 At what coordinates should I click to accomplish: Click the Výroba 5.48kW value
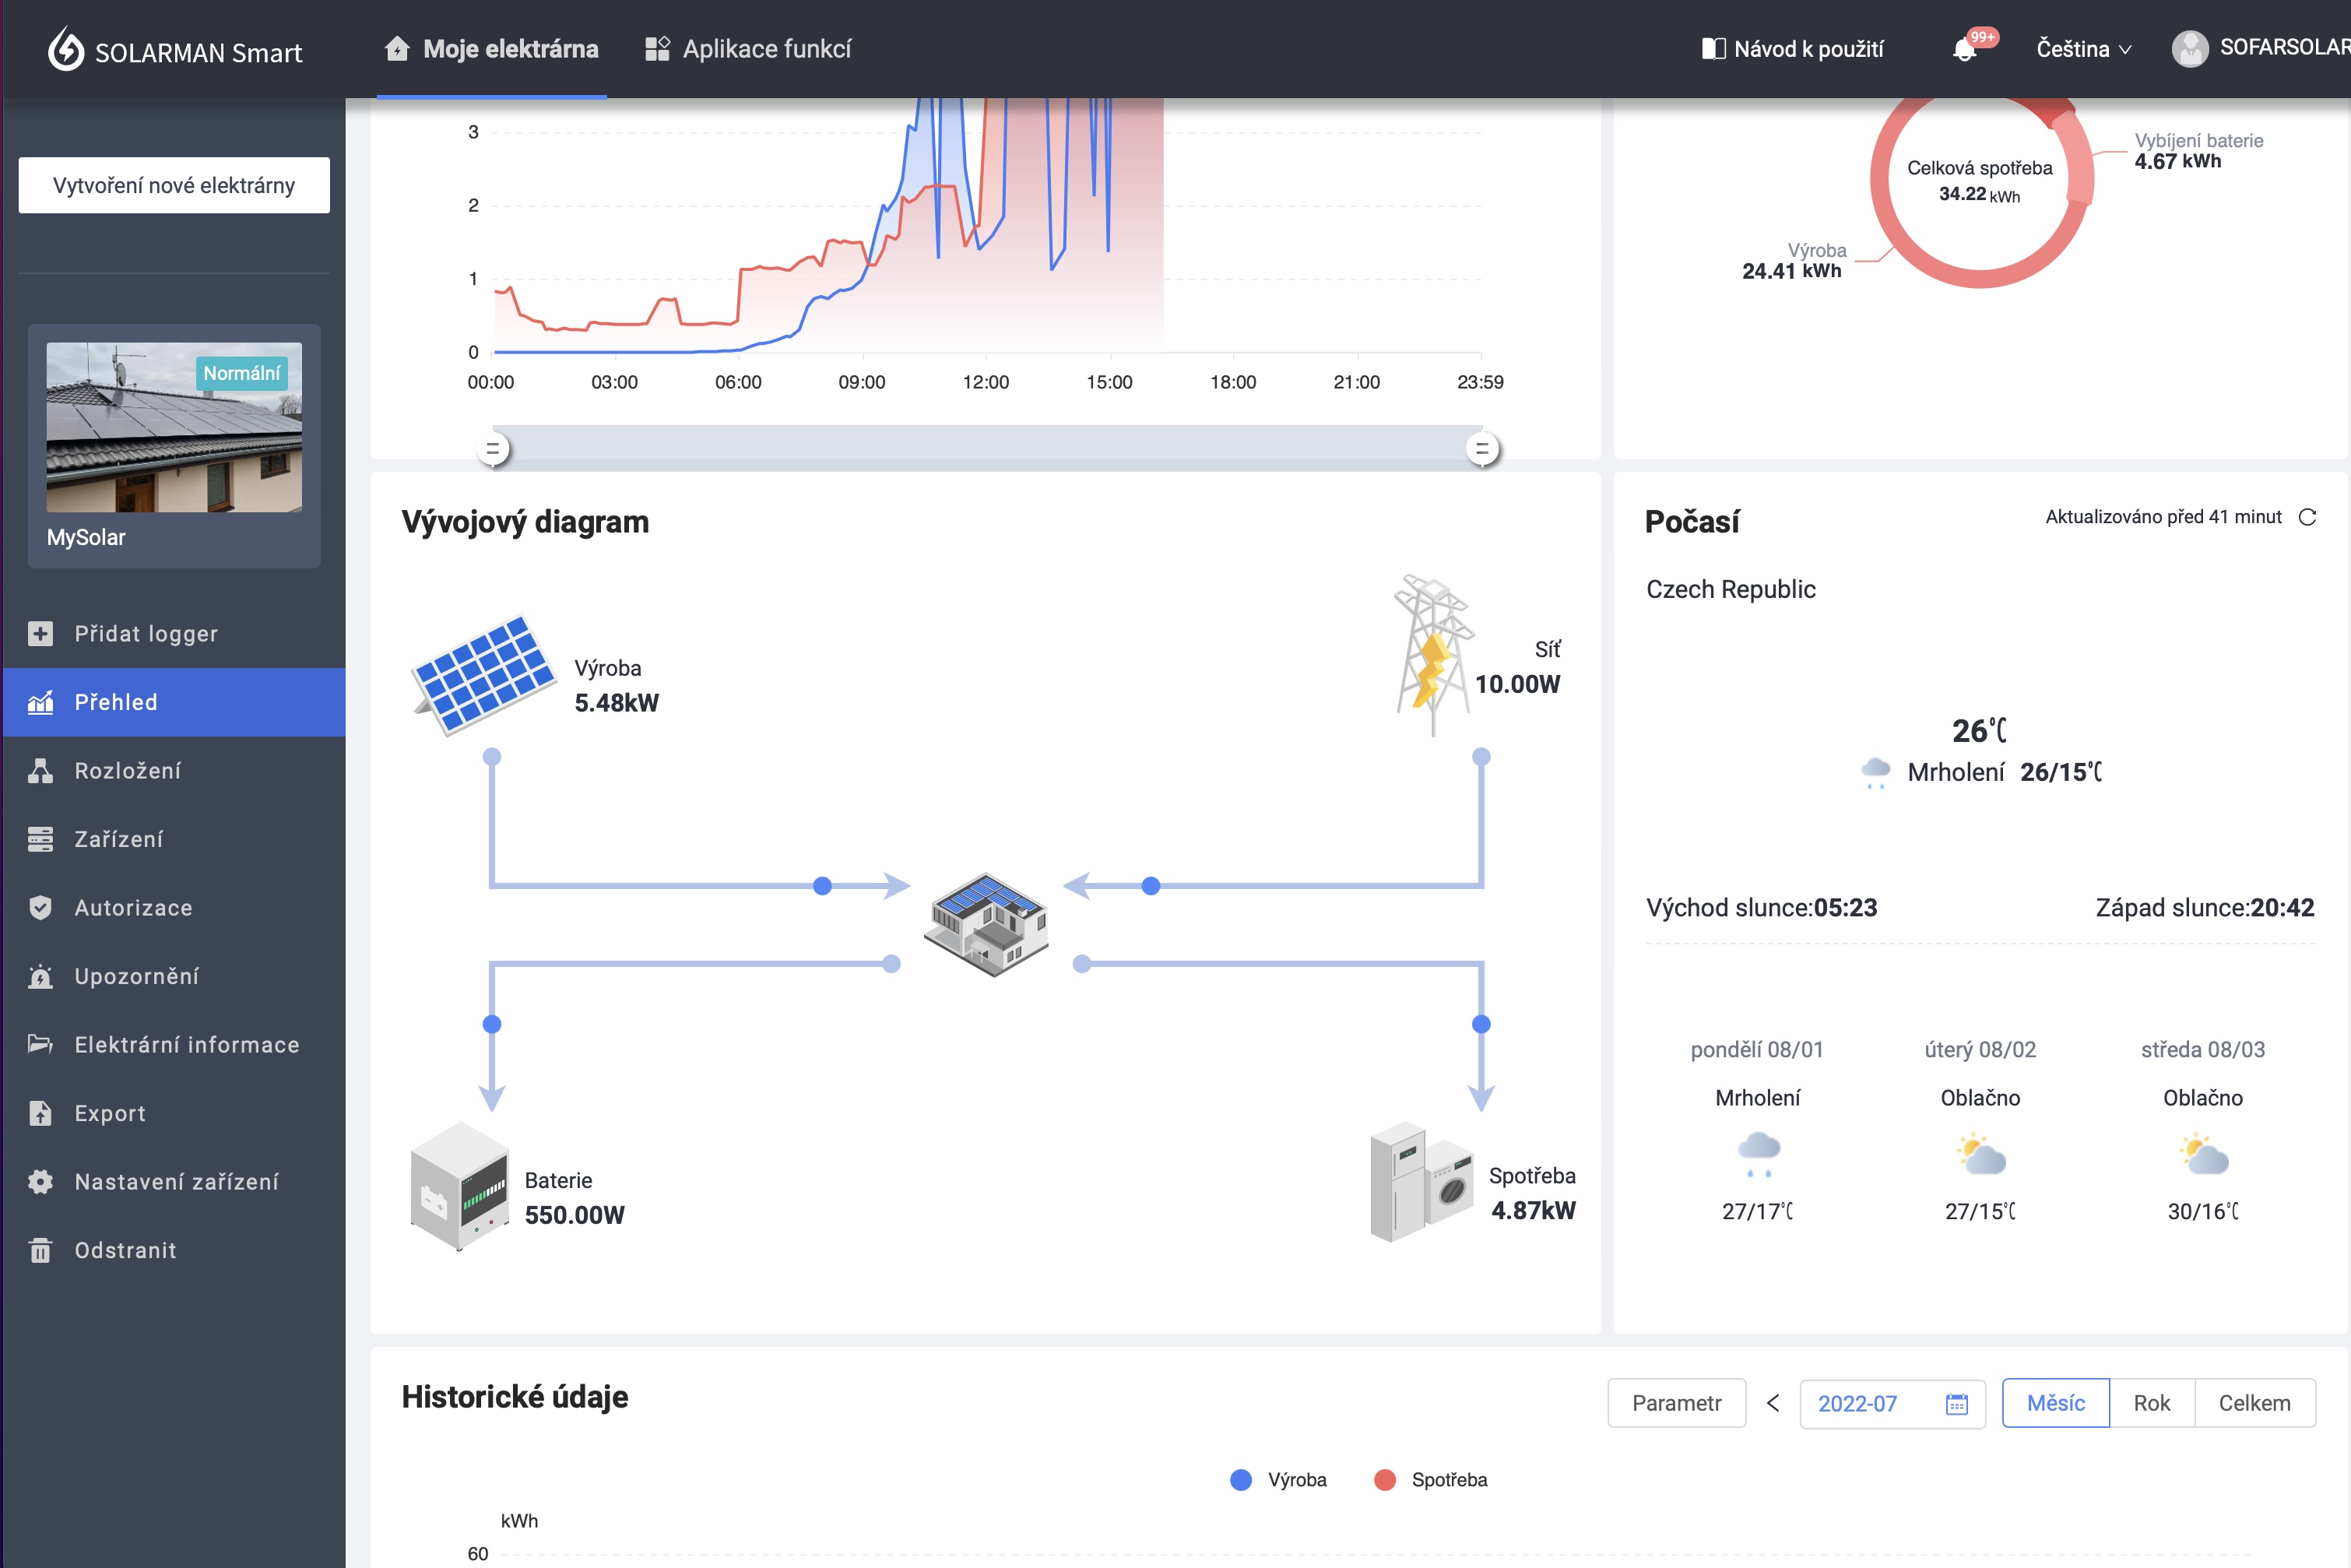coord(617,703)
